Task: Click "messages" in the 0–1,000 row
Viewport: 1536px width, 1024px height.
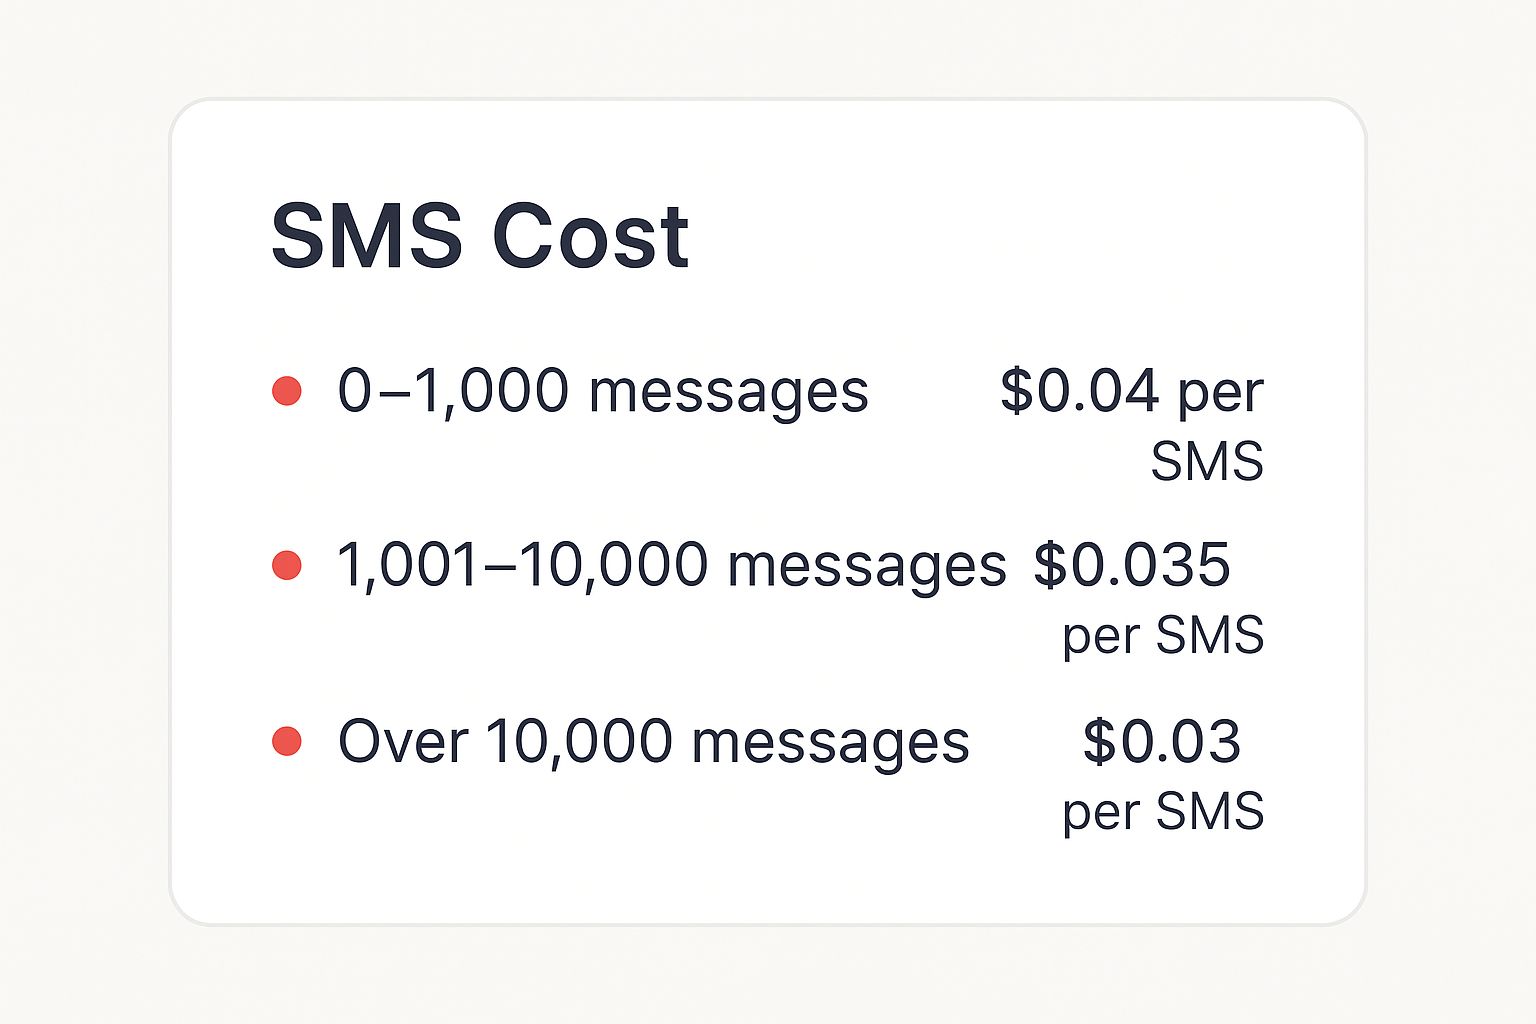Action: [x=728, y=392]
